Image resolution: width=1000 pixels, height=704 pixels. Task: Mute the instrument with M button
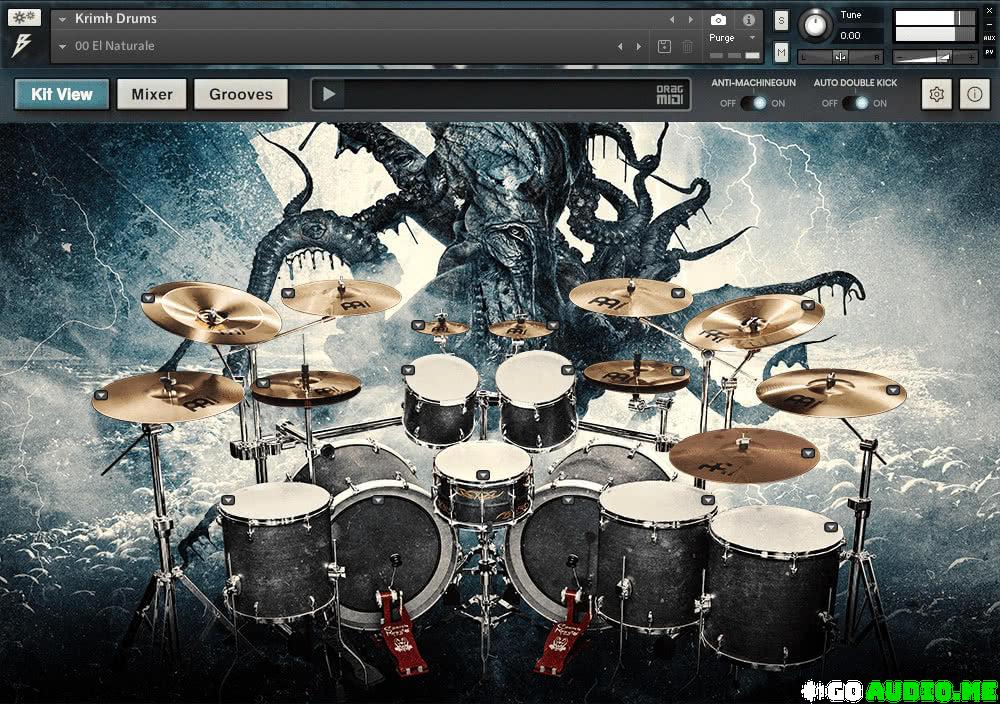click(x=781, y=52)
